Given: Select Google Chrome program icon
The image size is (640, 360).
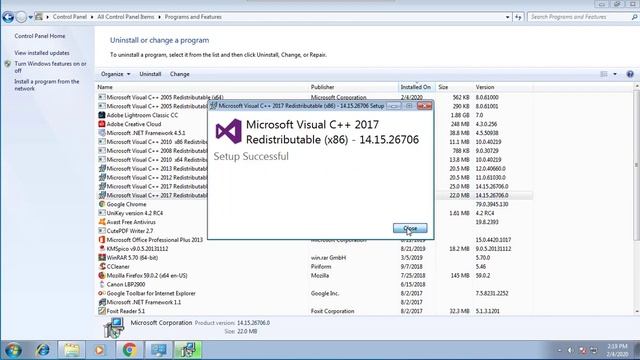Looking at the screenshot, I should pyautogui.click(x=102, y=204).
